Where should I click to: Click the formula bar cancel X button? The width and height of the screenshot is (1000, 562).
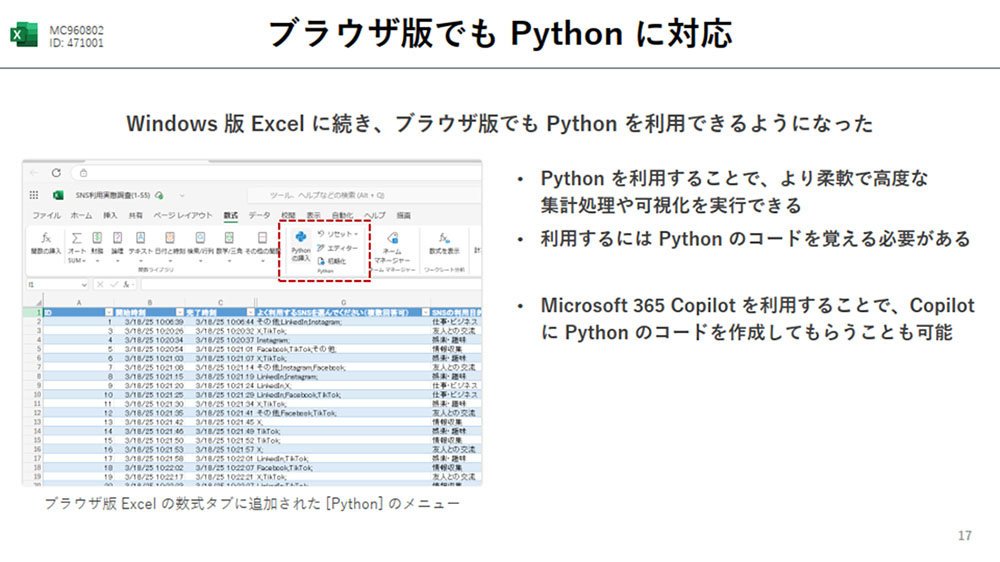[100, 285]
